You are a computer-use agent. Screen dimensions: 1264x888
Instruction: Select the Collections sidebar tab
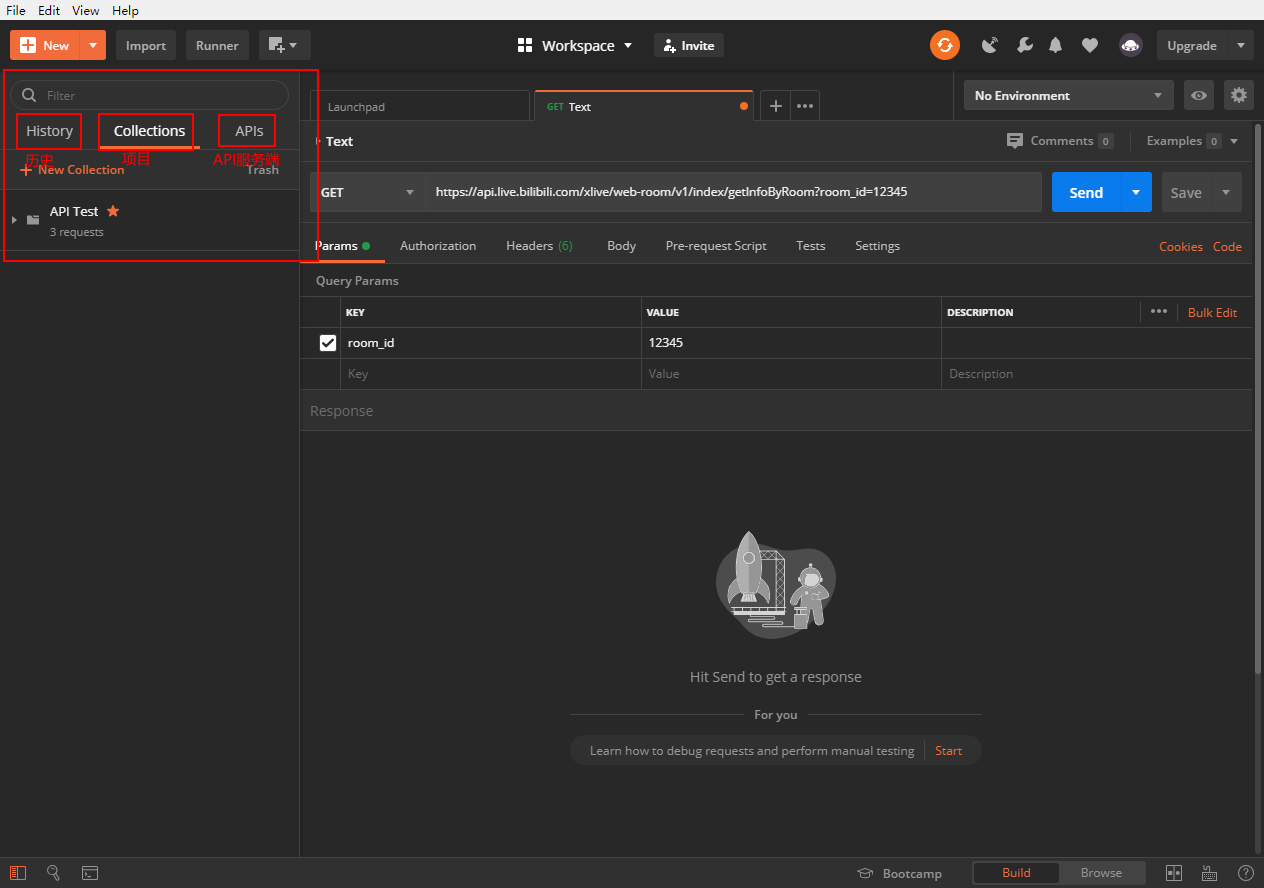149,131
